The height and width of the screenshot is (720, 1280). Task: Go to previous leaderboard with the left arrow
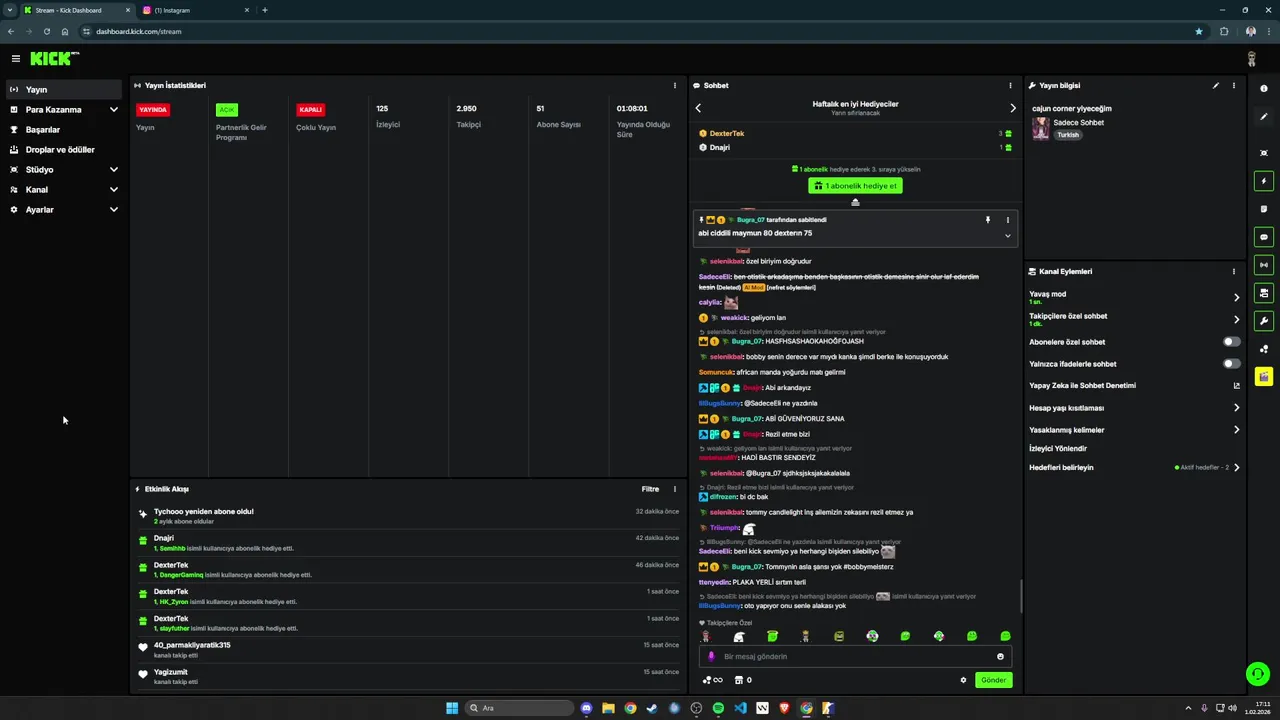(x=698, y=108)
